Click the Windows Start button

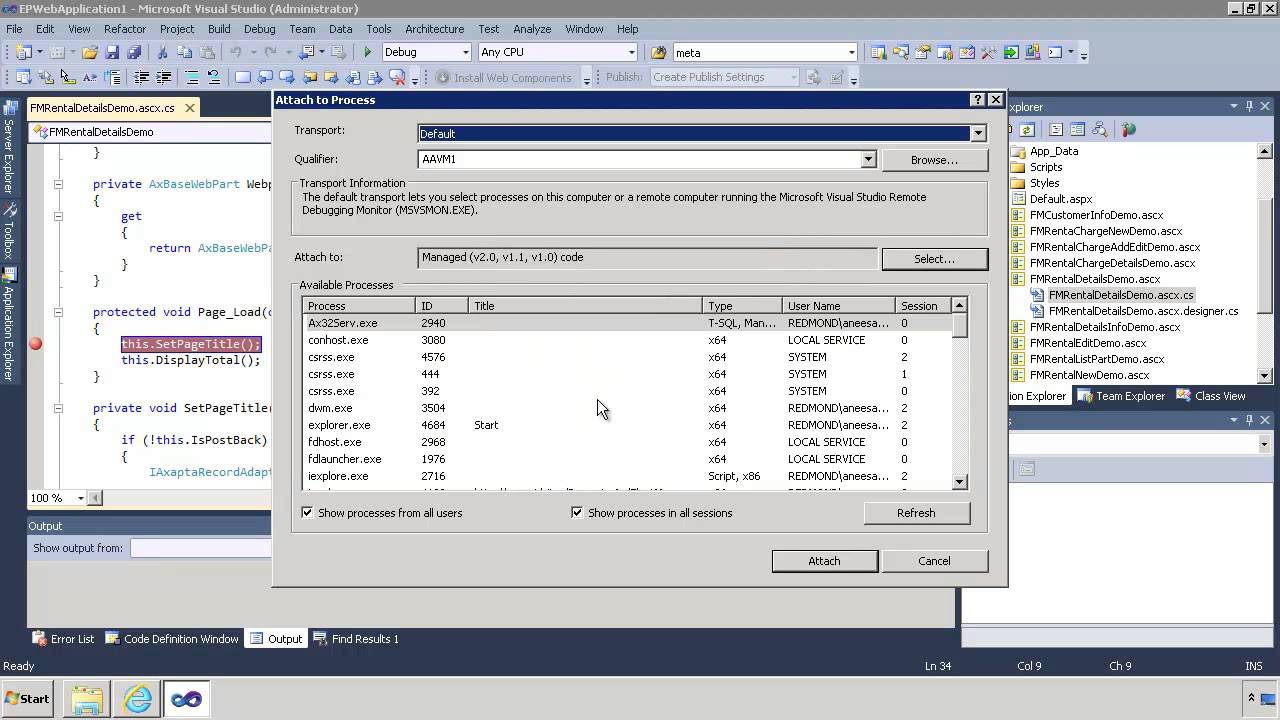[x=28, y=699]
